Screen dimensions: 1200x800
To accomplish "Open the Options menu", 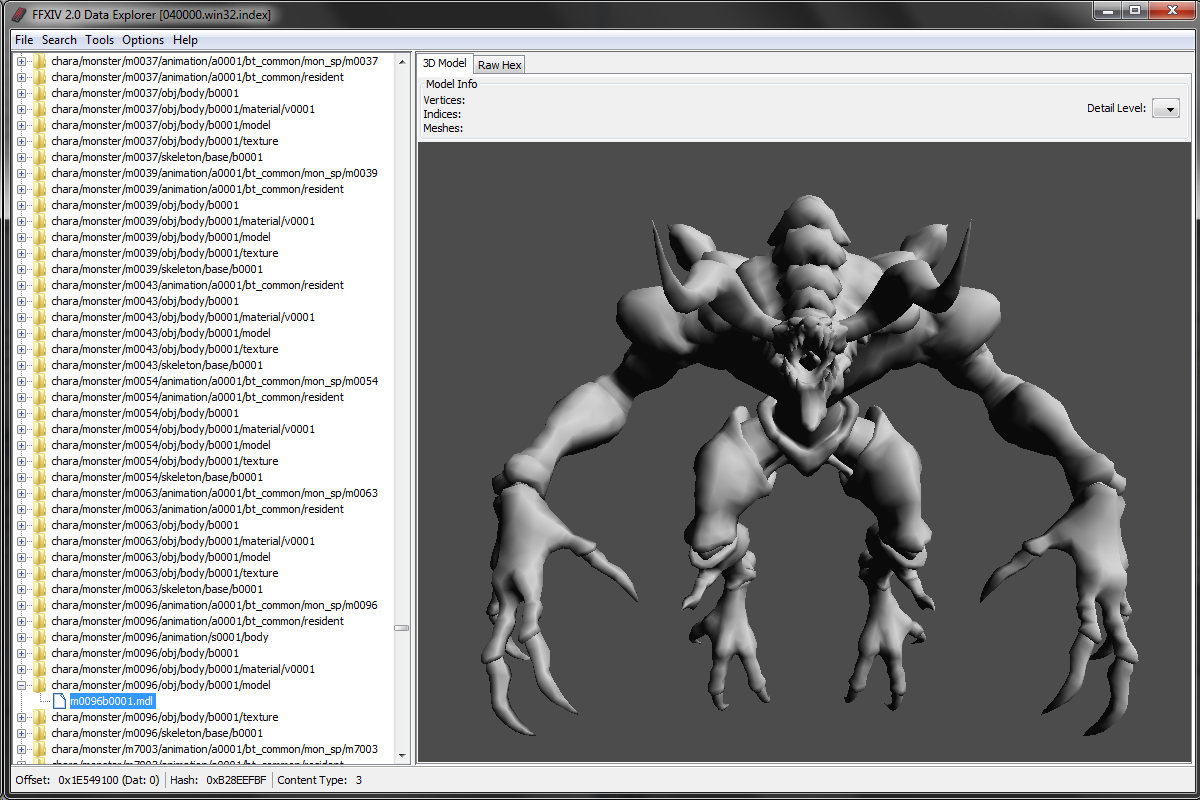I will pyautogui.click(x=143, y=40).
